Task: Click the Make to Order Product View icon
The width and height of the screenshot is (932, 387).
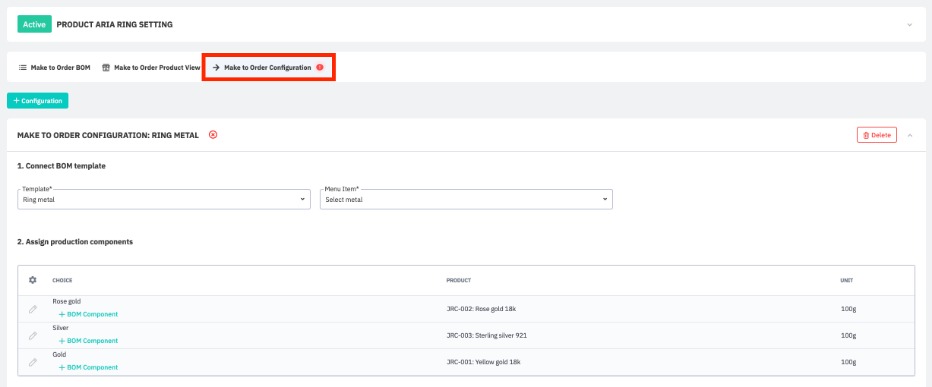Action: 106,68
